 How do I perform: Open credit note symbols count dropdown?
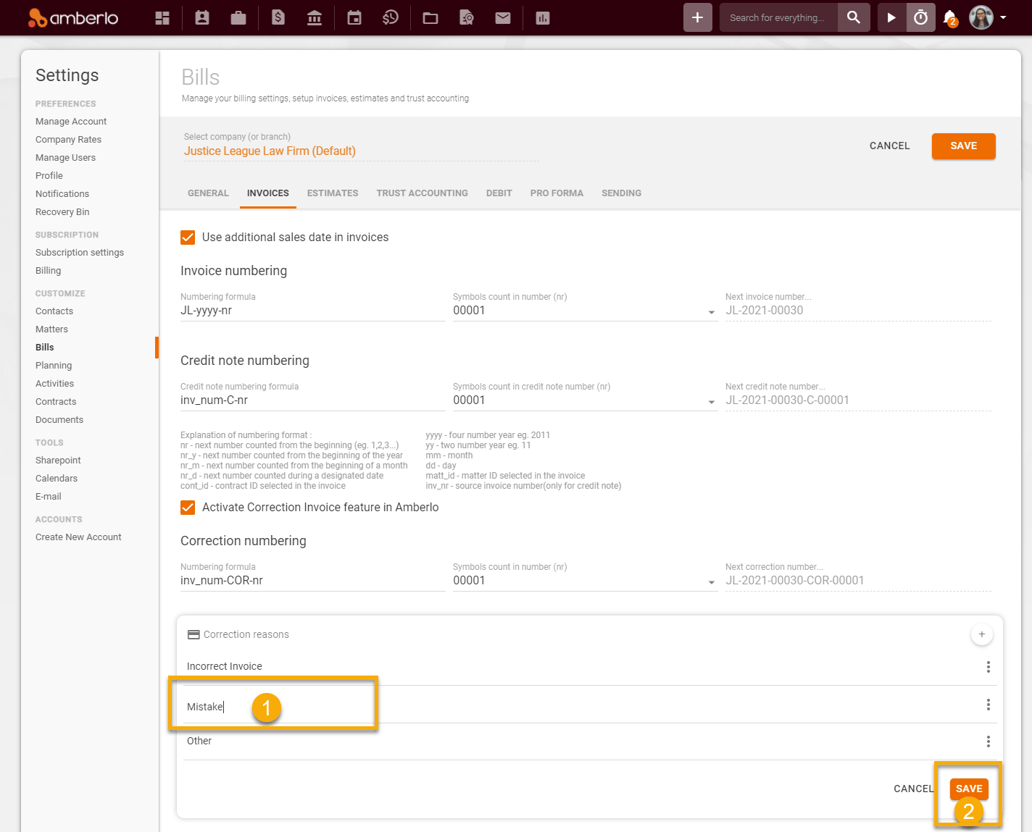(584, 401)
